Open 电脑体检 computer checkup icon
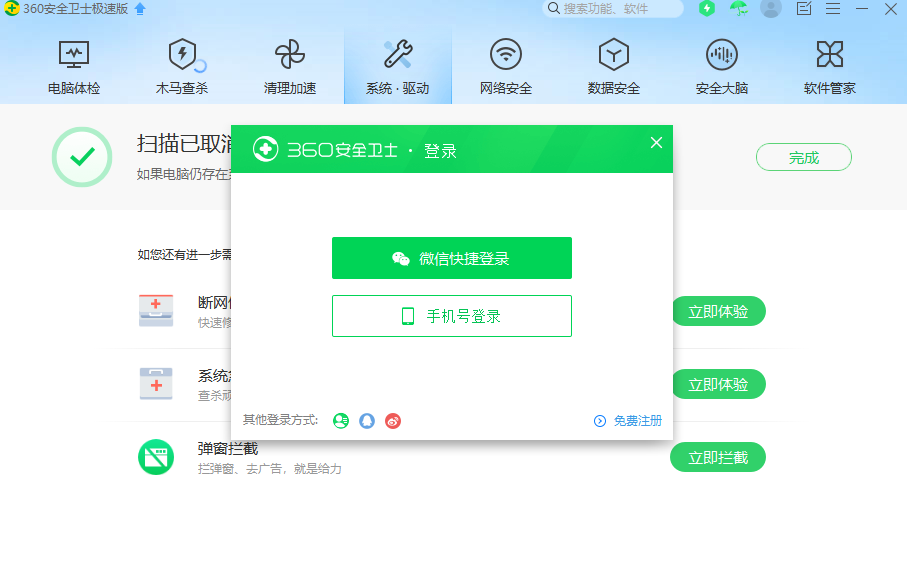907x568 pixels. point(74,55)
